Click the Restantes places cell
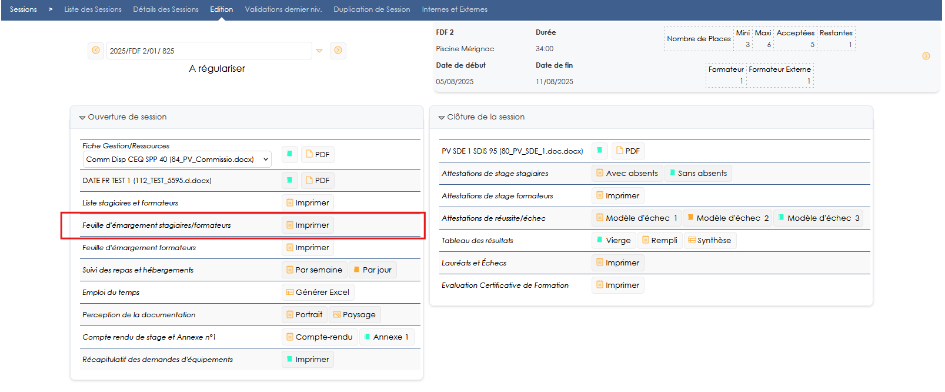 [x=835, y=44]
